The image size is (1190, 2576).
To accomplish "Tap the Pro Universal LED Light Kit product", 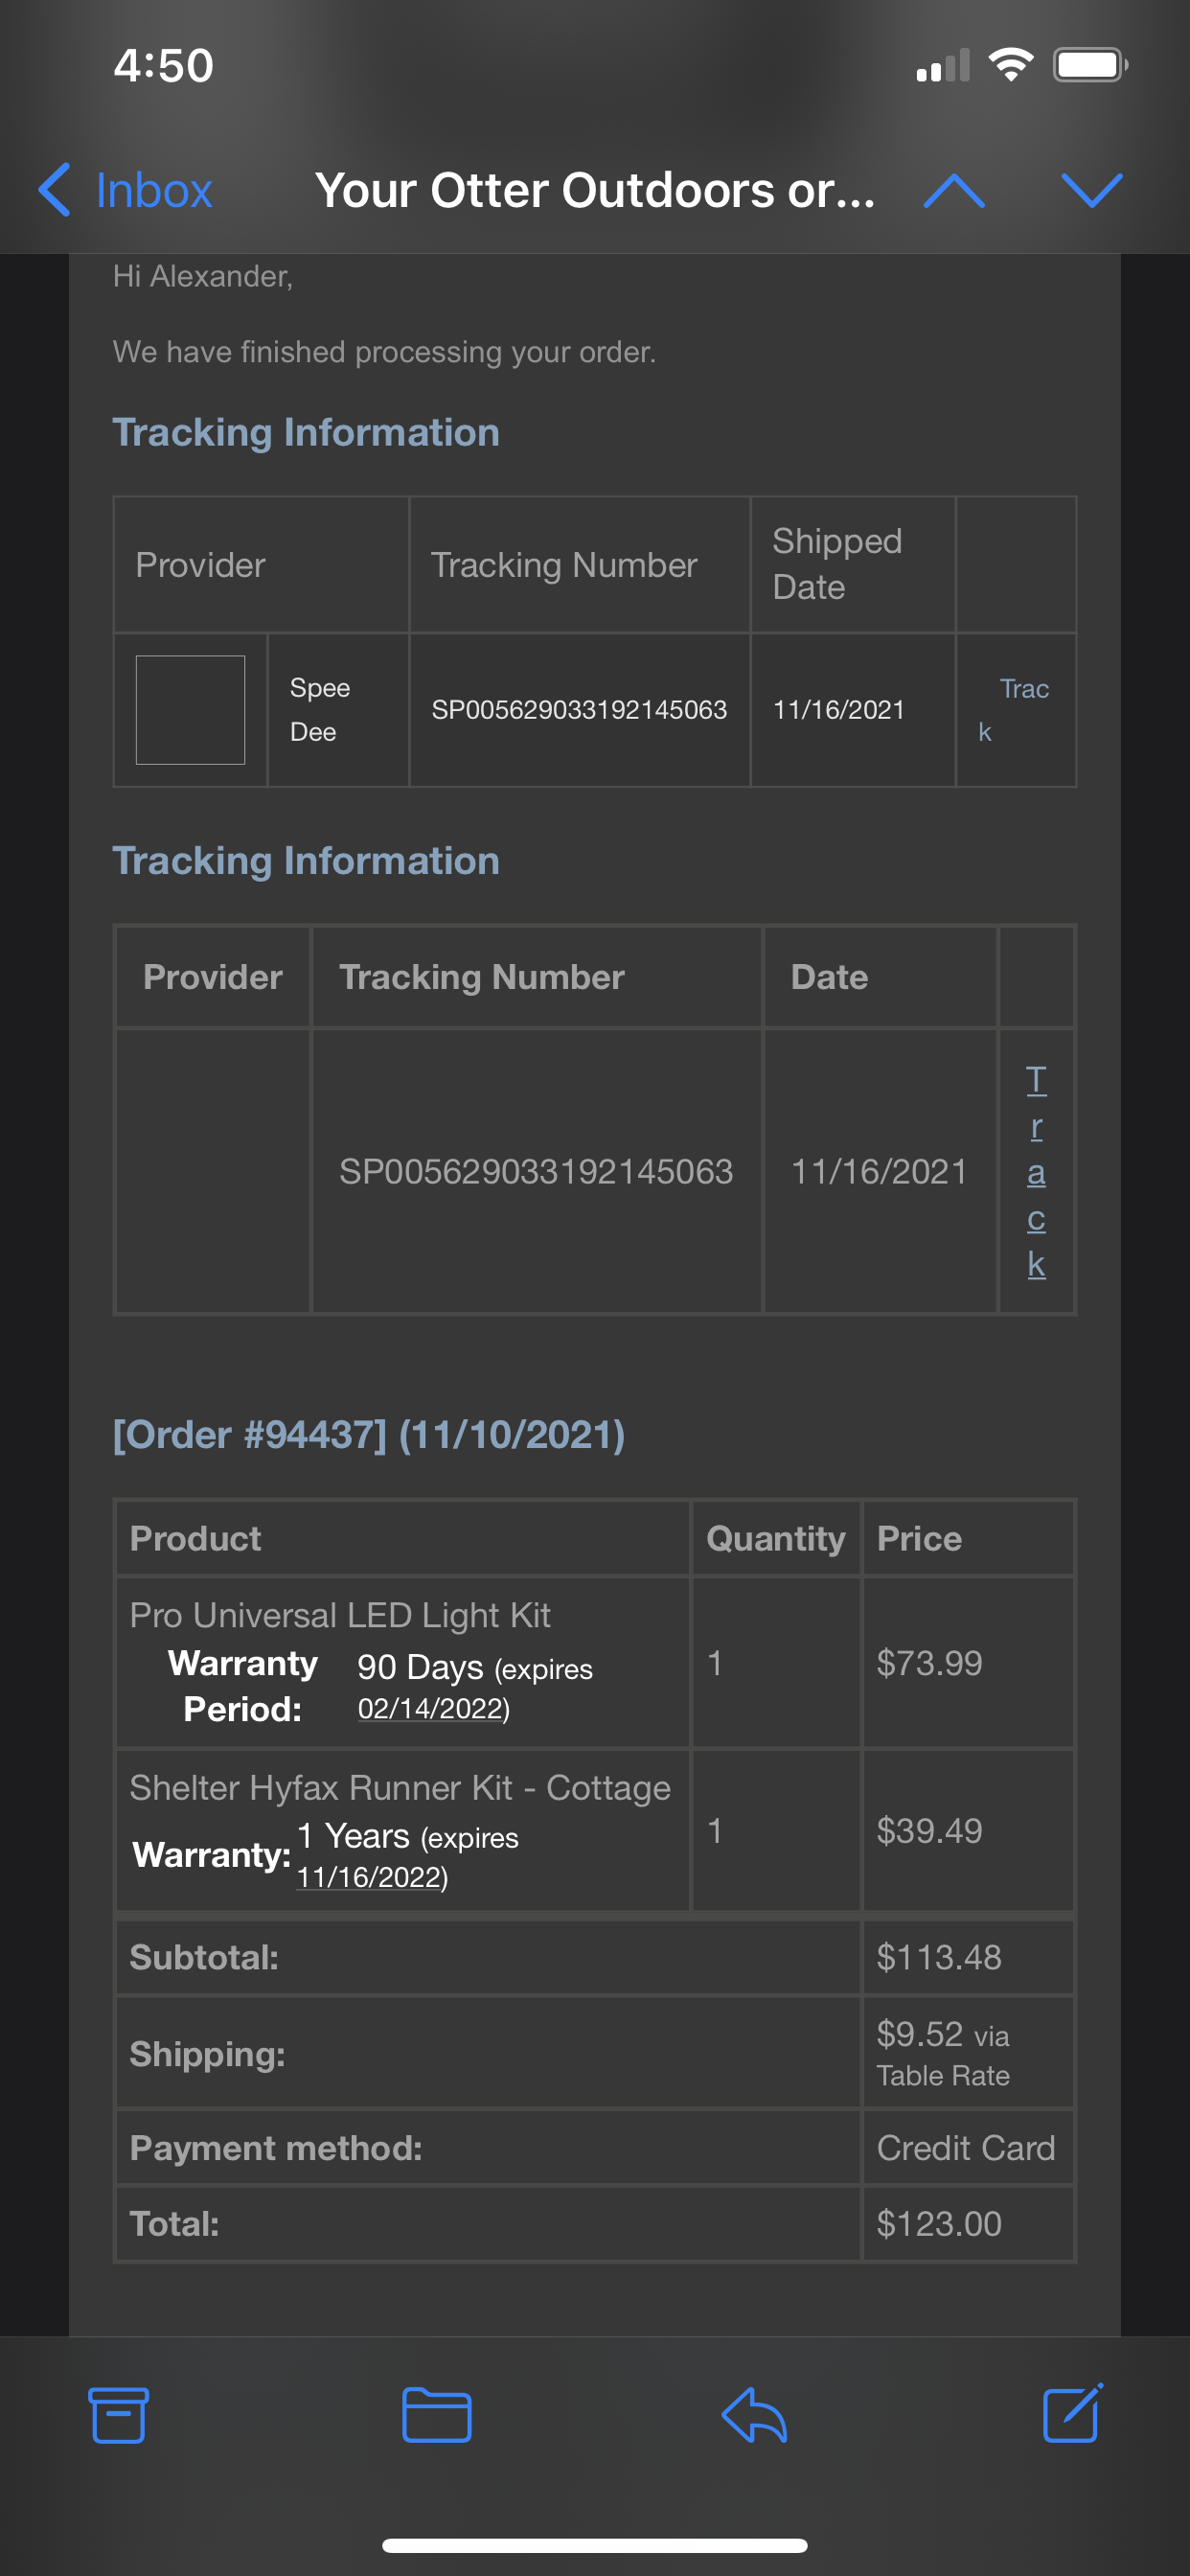I will click(340, 1615).
